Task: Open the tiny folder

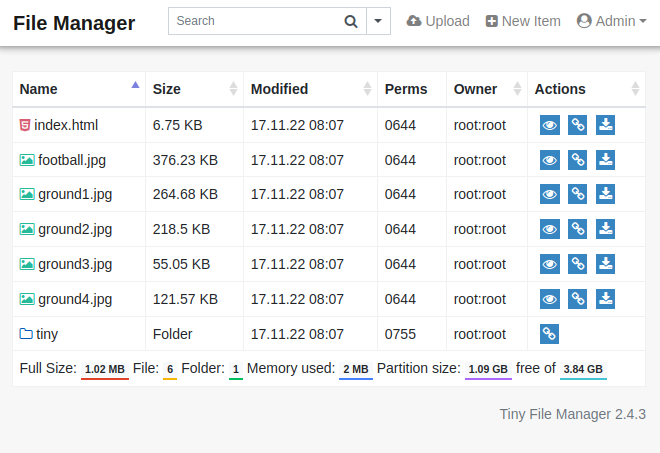Action: coord(47,334)
